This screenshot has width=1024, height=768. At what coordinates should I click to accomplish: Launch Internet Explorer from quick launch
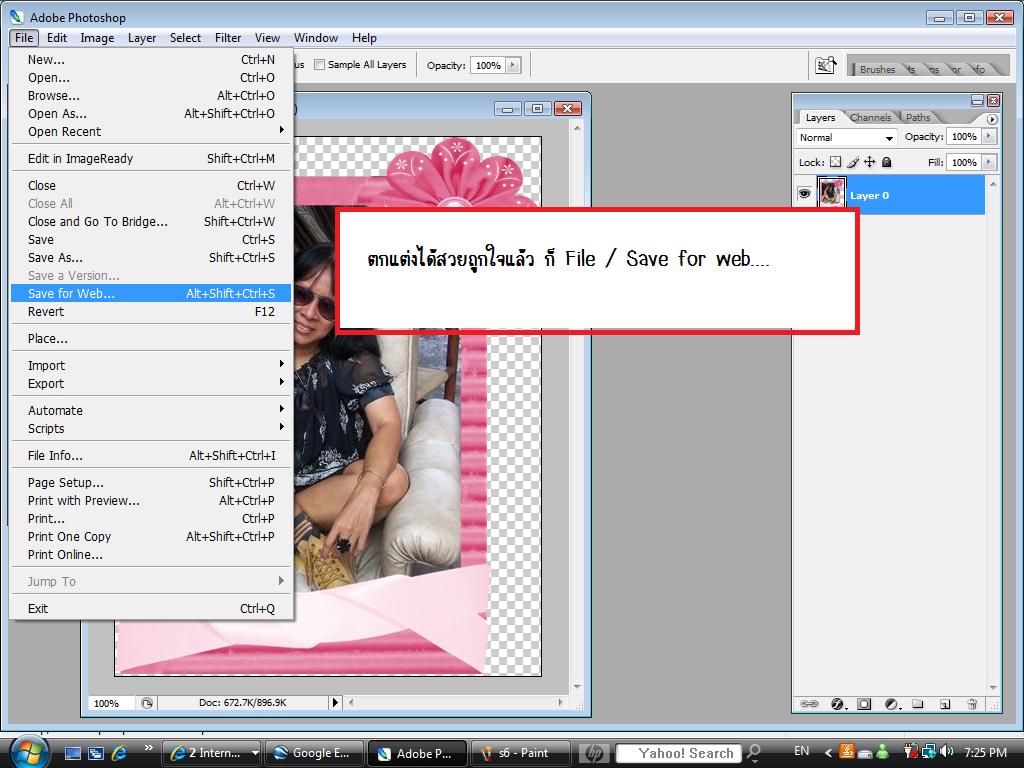coord(119,754)
